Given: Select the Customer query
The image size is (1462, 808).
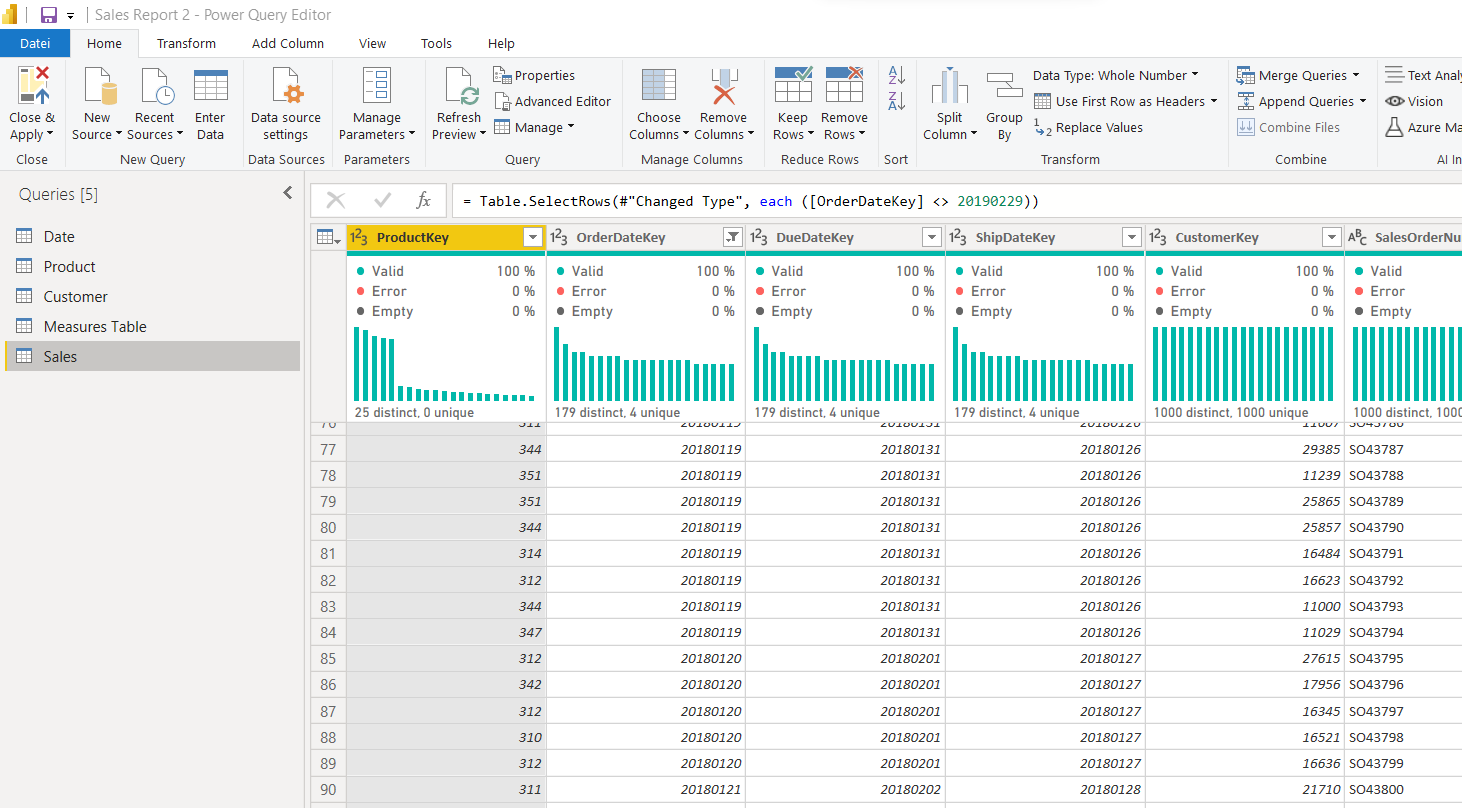Looking at the screenshot, I should (75, 297).
